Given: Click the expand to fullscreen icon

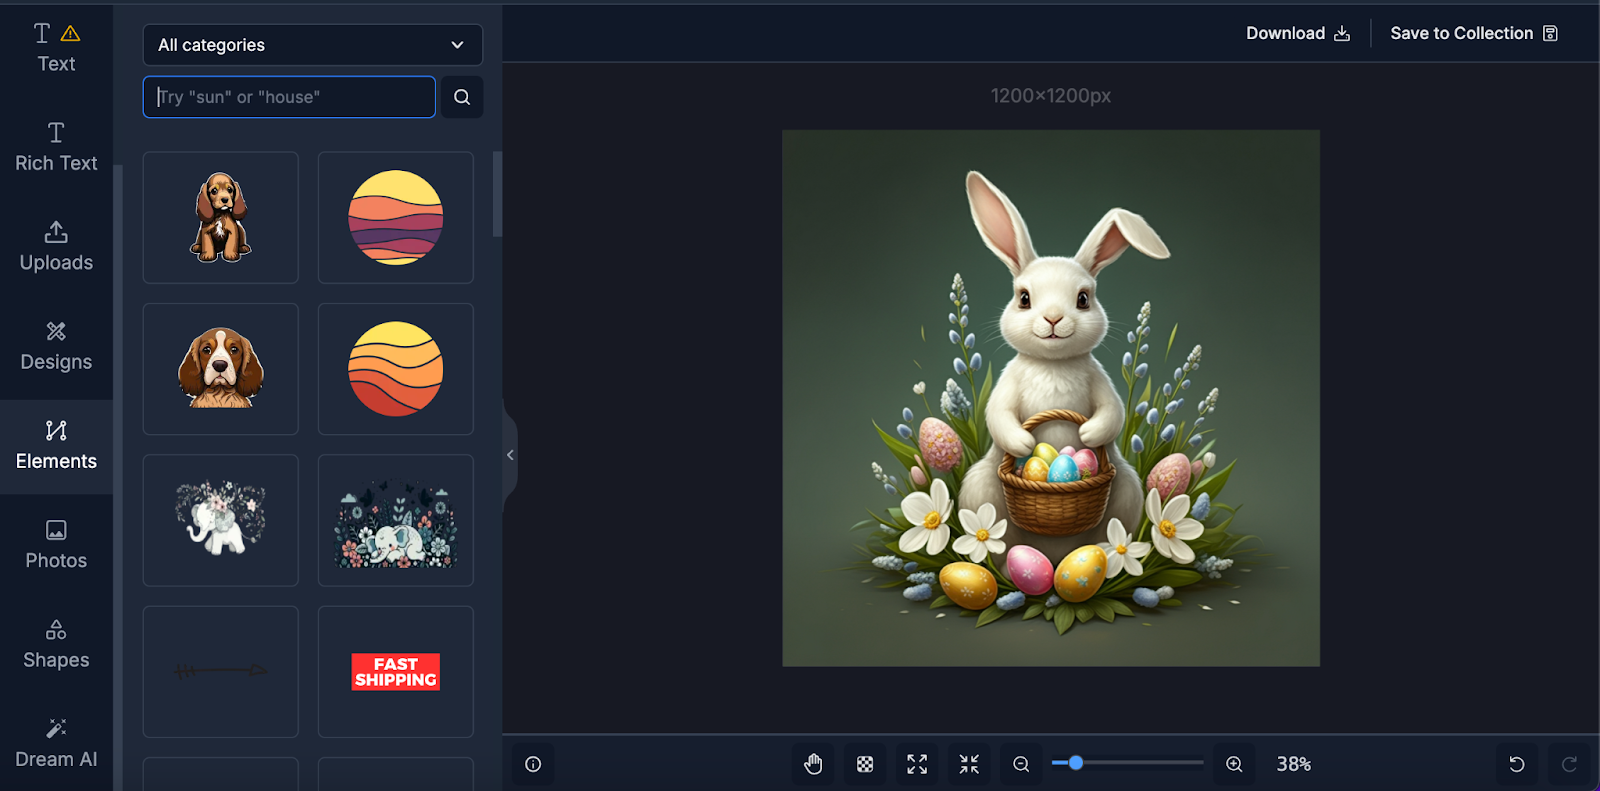Looking at the screenshot, I should pyautogui.click(x=917, y=764).
